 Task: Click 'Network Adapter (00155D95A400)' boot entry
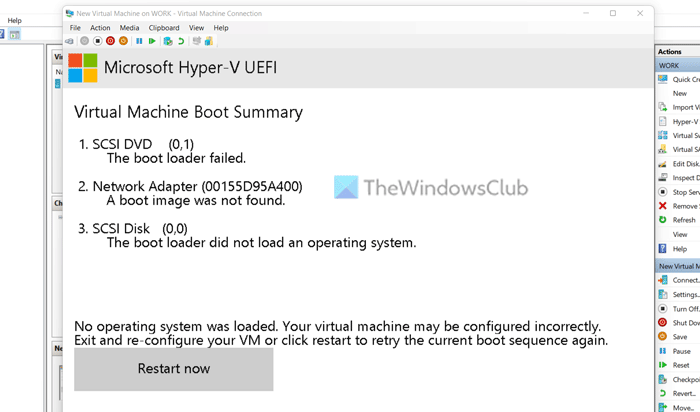(197, 187)
